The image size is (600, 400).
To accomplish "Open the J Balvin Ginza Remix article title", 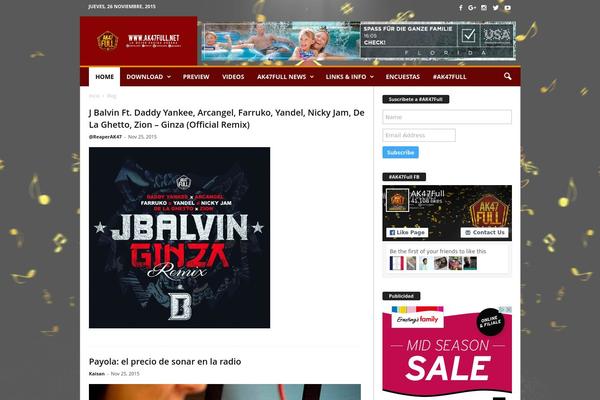I will pyautogui.click(x=227, y=119).
